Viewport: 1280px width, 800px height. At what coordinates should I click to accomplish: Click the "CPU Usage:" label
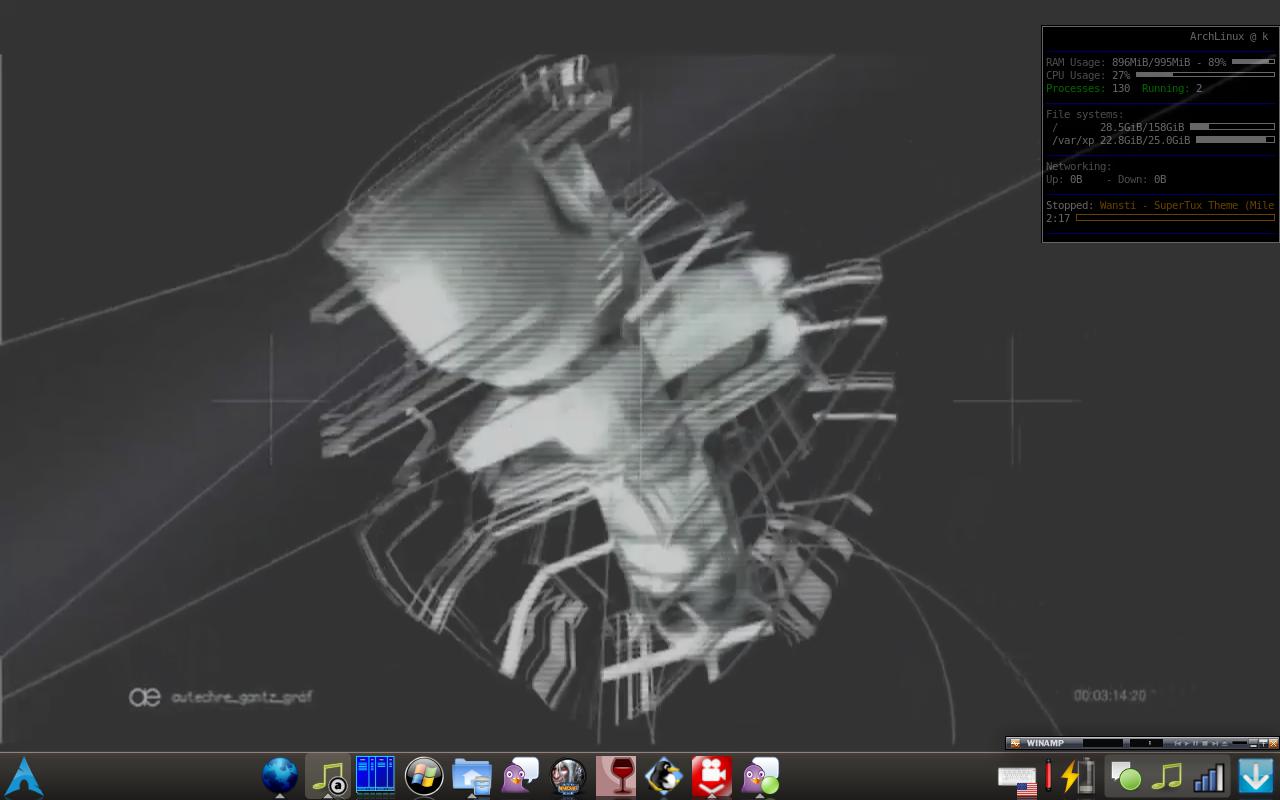tap(1076, 75)
